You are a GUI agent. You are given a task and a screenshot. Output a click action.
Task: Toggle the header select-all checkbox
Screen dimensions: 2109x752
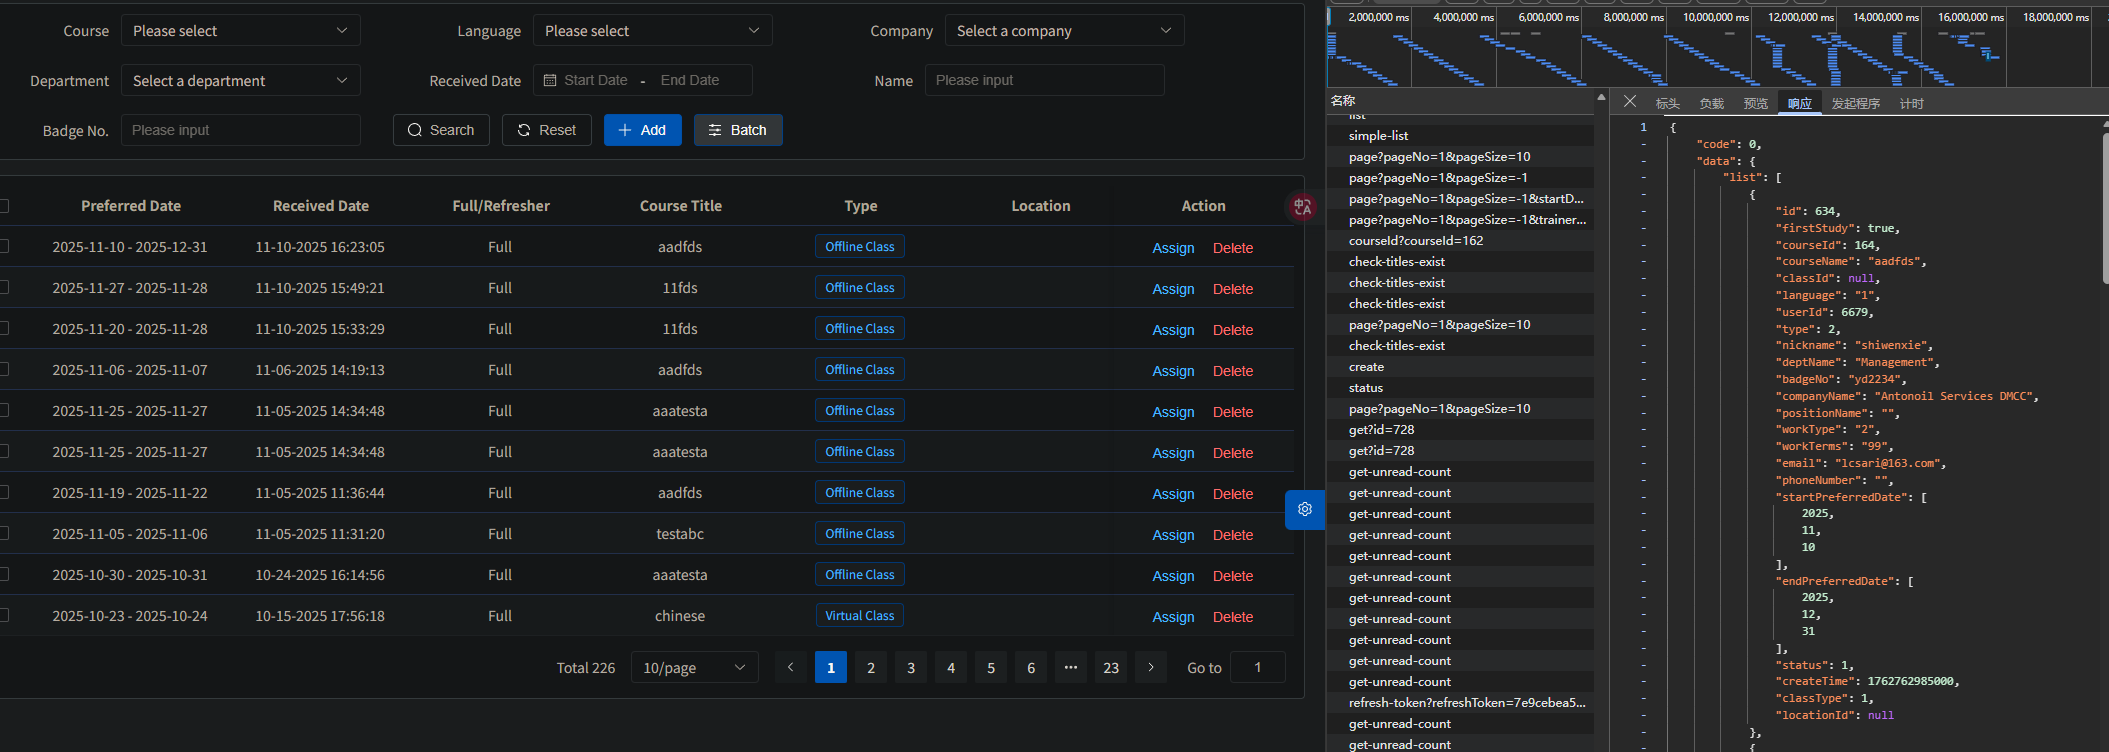point(3,206)
